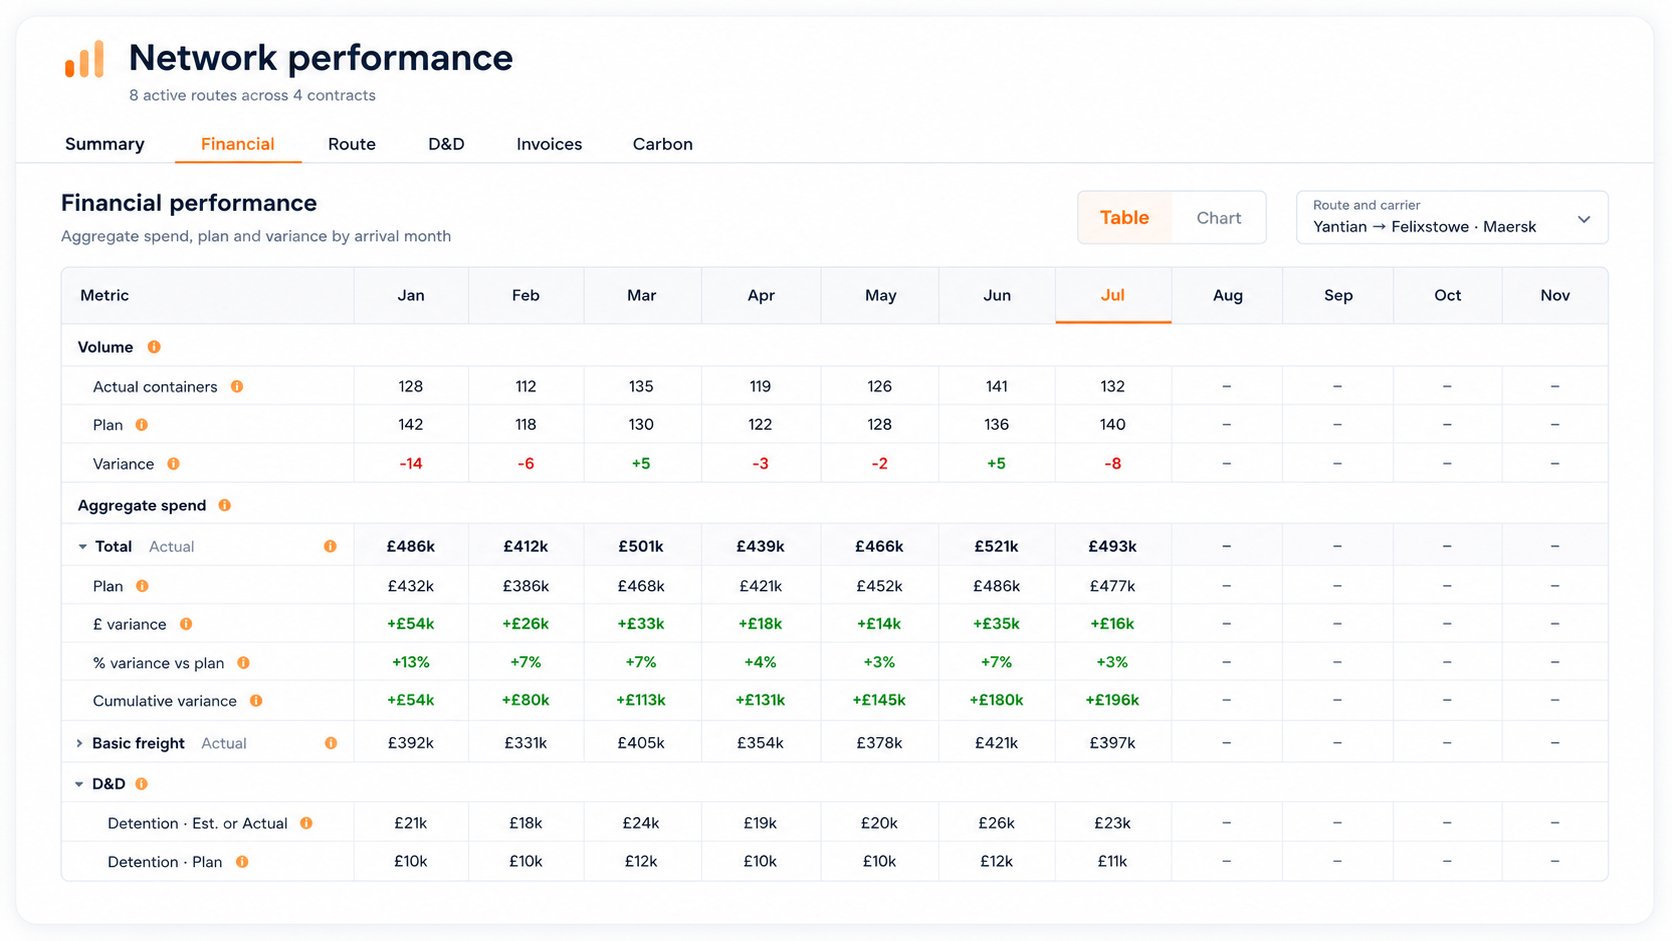The width and height of the screenshot is (1672, 941).
Task: Click the info icon beside Volume
Action: pos(154,347)
